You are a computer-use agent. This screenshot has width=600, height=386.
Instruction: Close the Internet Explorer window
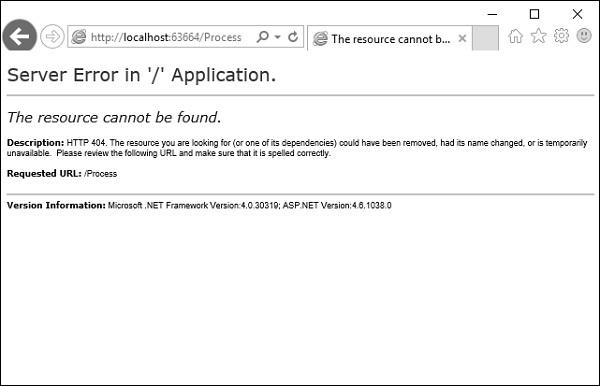tap(577, 14)
